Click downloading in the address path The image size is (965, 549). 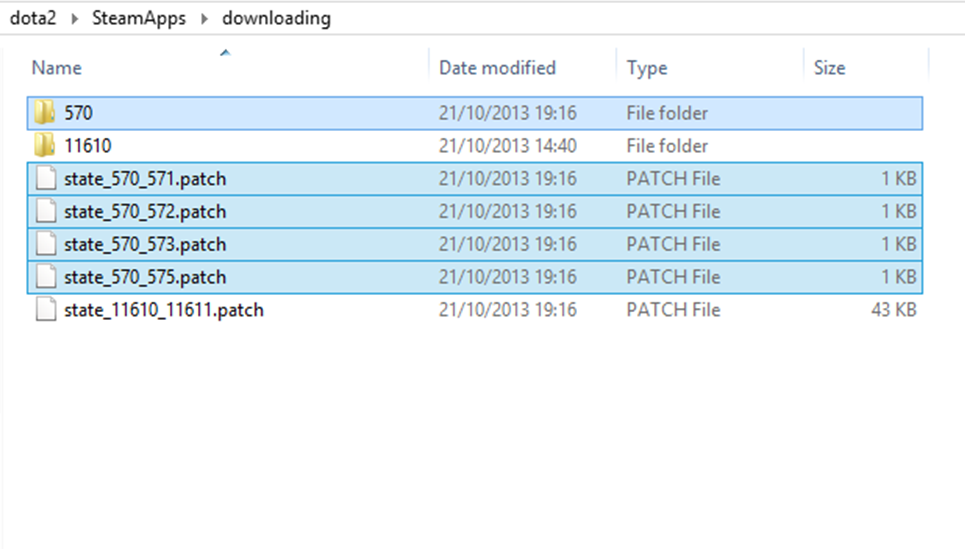pos(276,19)
